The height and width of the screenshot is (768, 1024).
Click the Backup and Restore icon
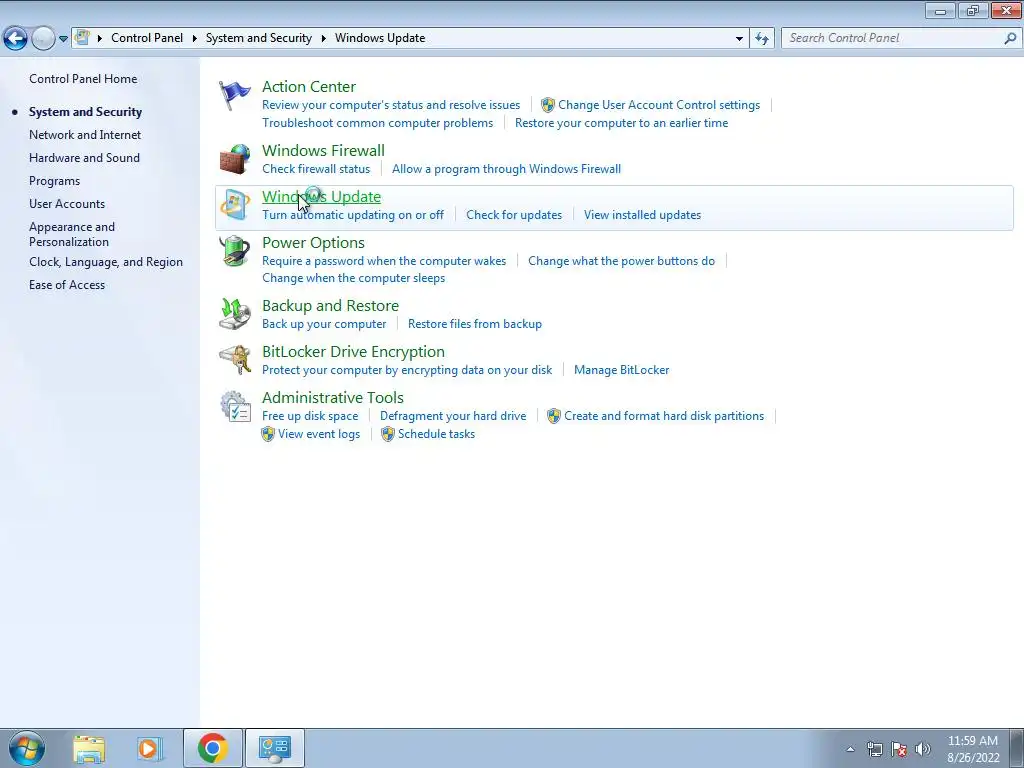[234, 314]
